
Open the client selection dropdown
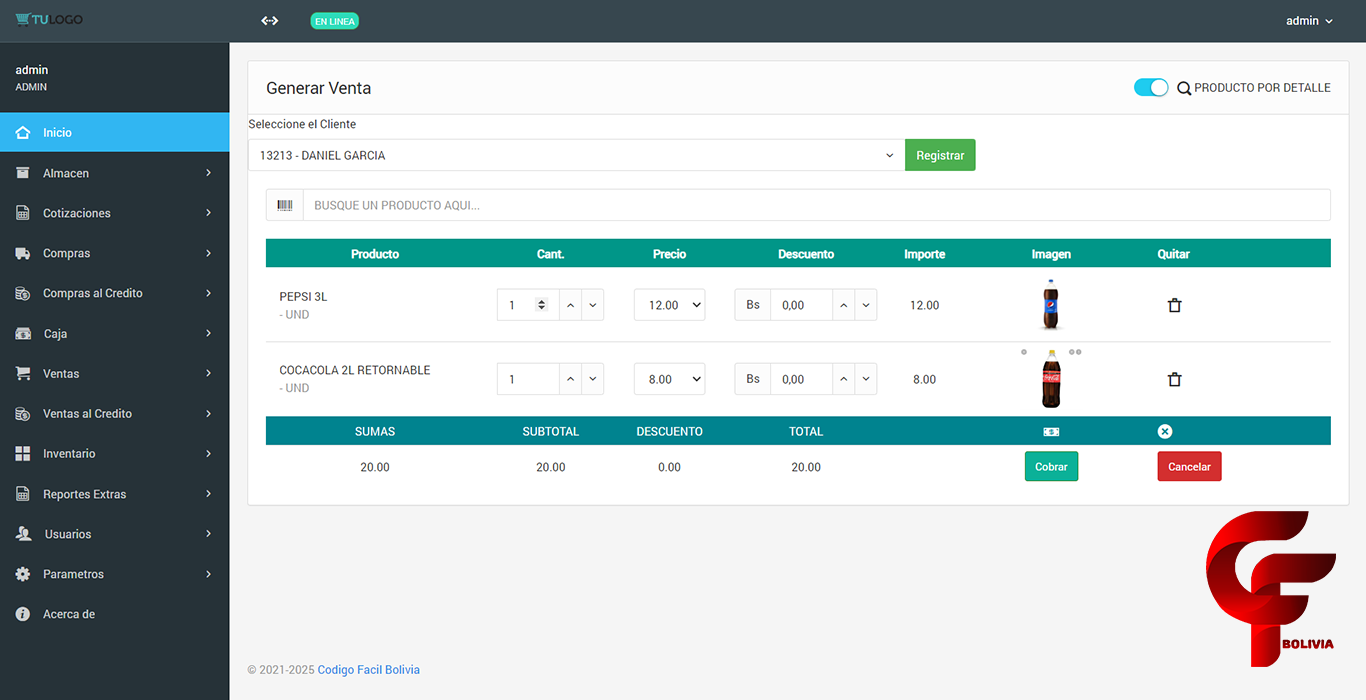pyautogui.click(x=576, y=155)
